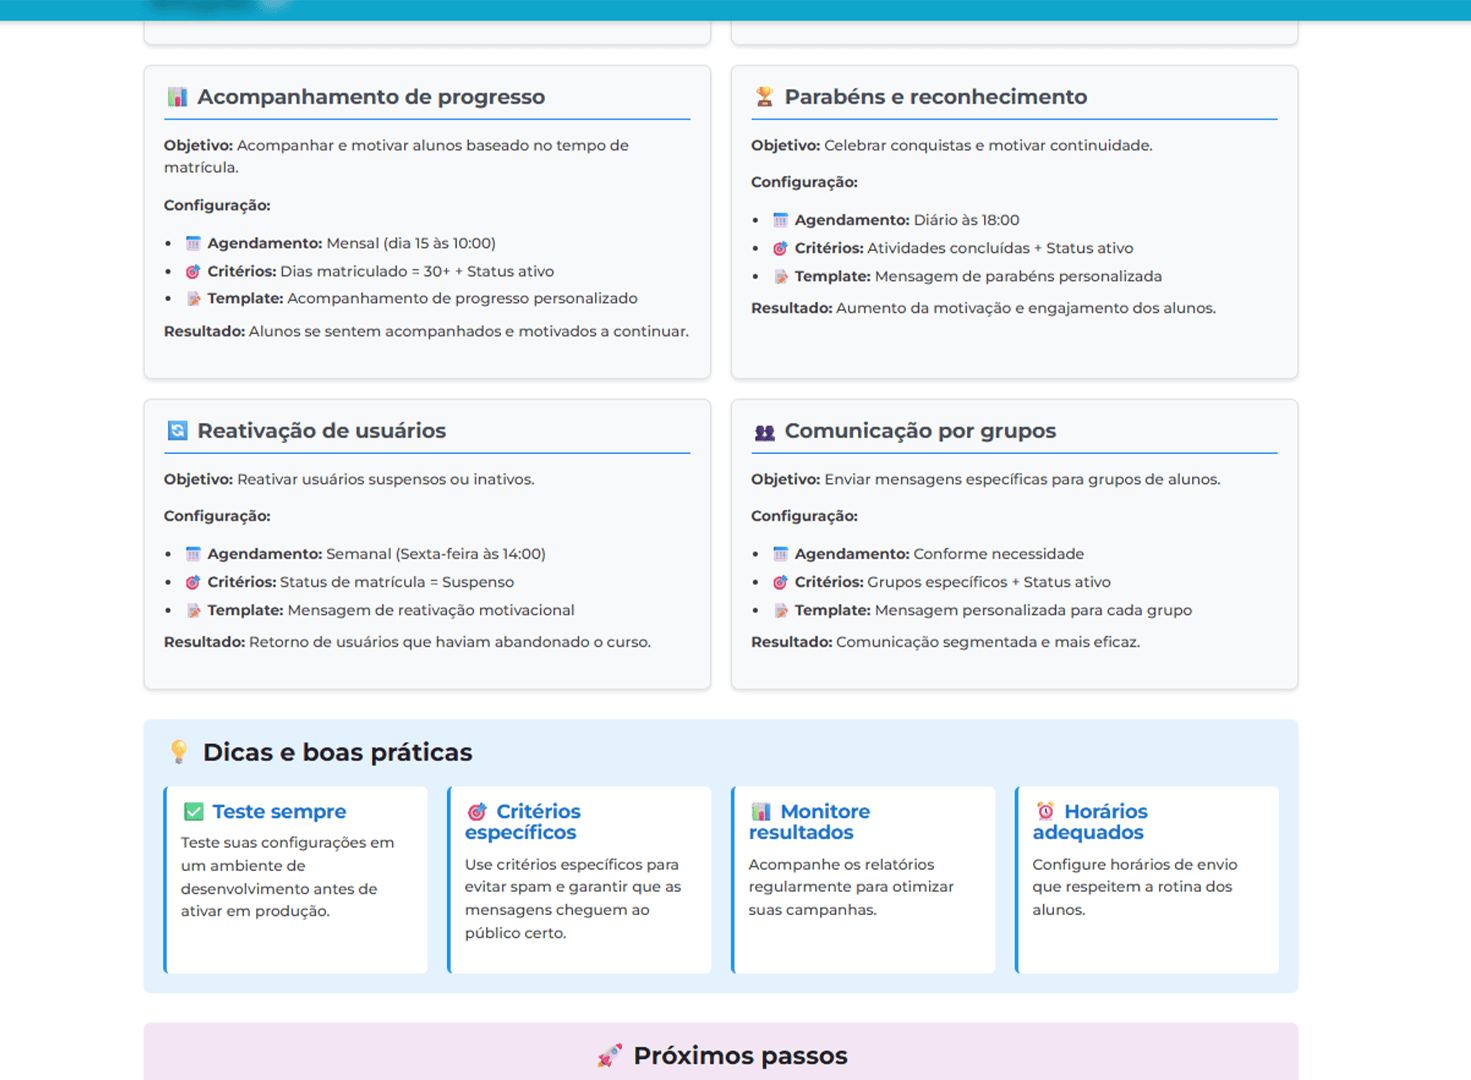
Task: Click the refresh arrows icon by Reativação de usuários
Action: click(x=177, y=431)
